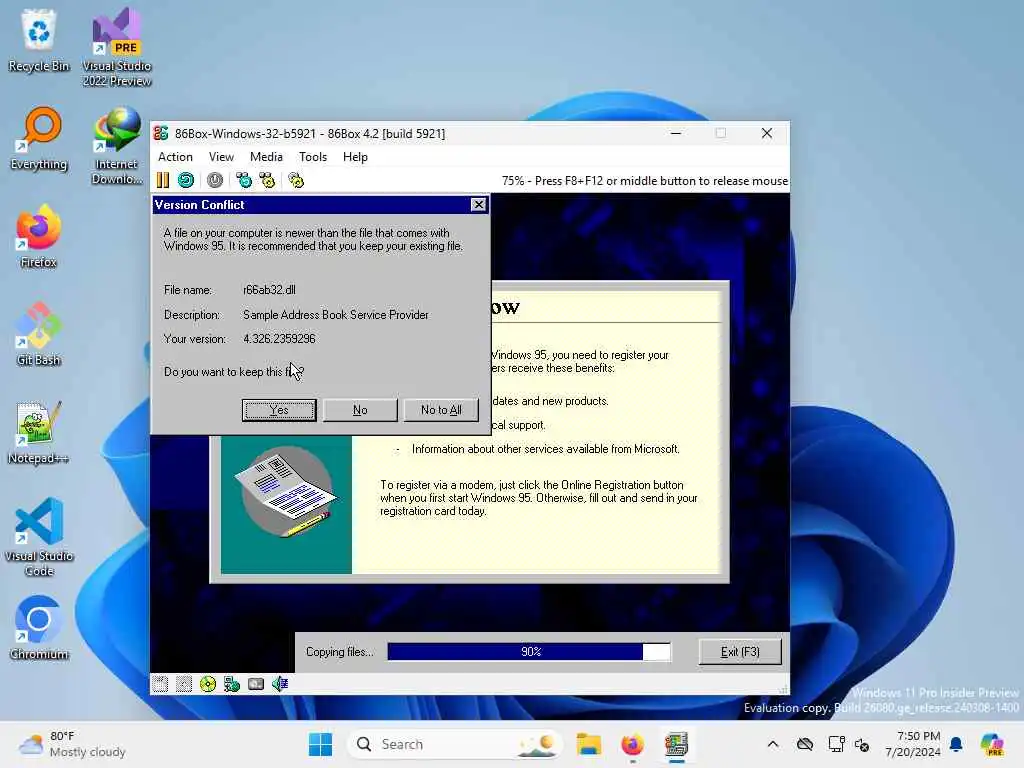Viewport: 1024px width, 768px height.
Task: Open the Help menu
Action: [x=355, y=157]
